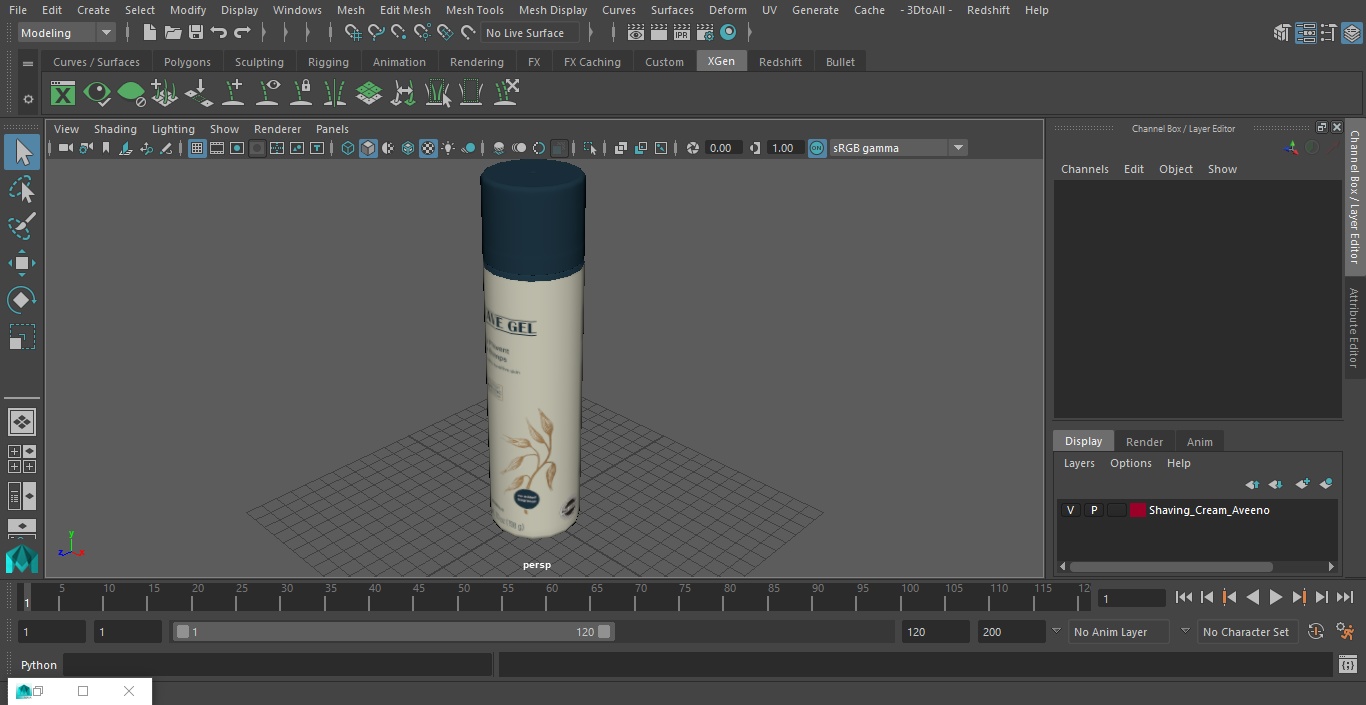Click the layer editor horizontal scrollbar

pos(1171,567)
